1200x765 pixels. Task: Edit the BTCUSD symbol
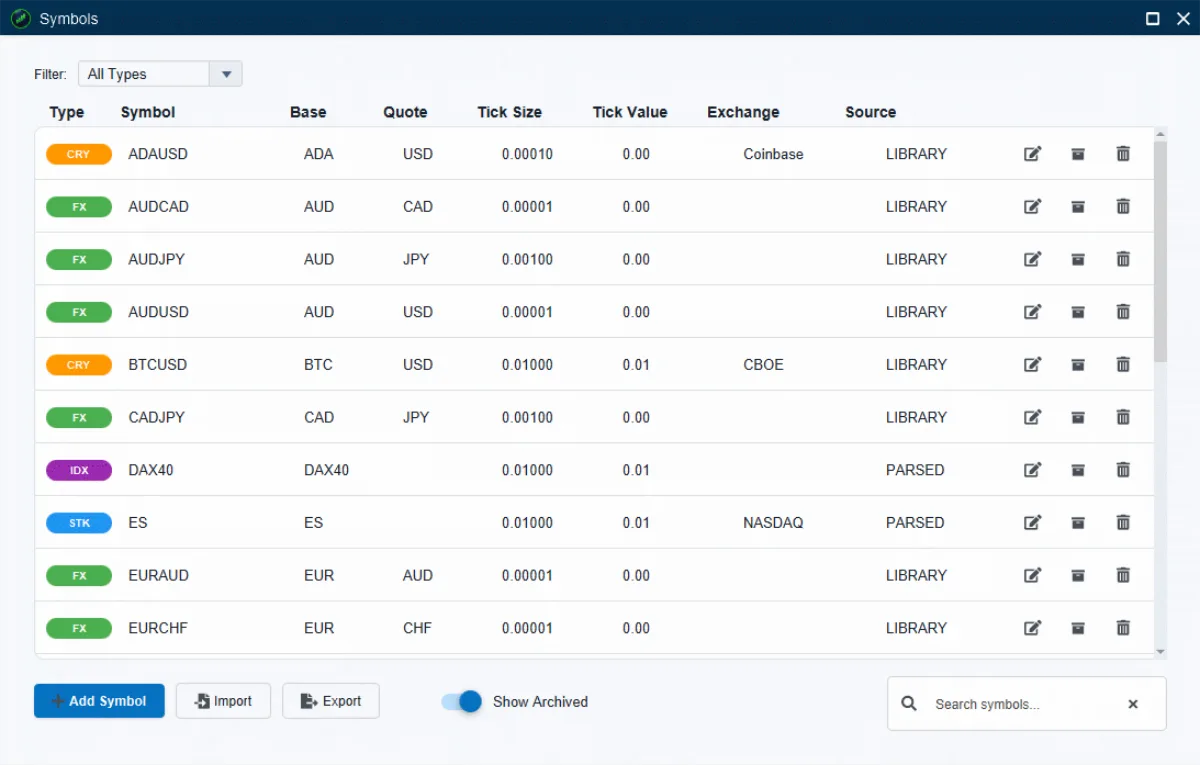(1033, 365)
